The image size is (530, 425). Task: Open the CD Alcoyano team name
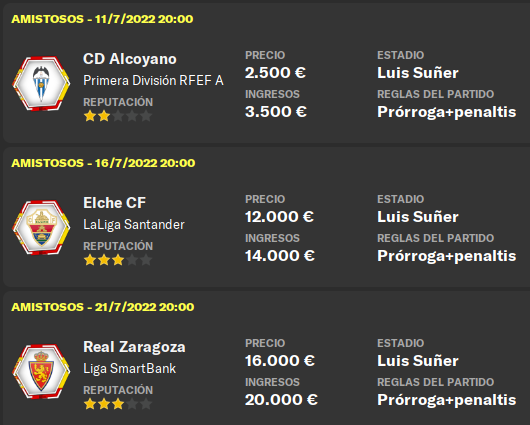coord(130,59)
